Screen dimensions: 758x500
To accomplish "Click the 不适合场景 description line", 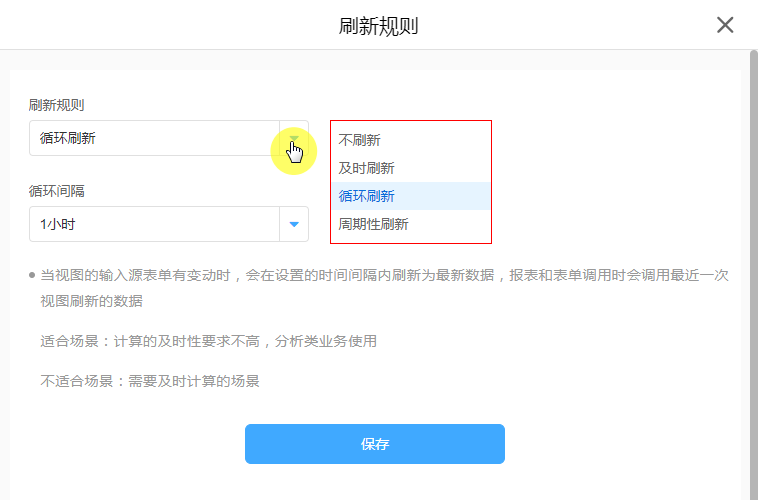I will (x=150, y=381).
